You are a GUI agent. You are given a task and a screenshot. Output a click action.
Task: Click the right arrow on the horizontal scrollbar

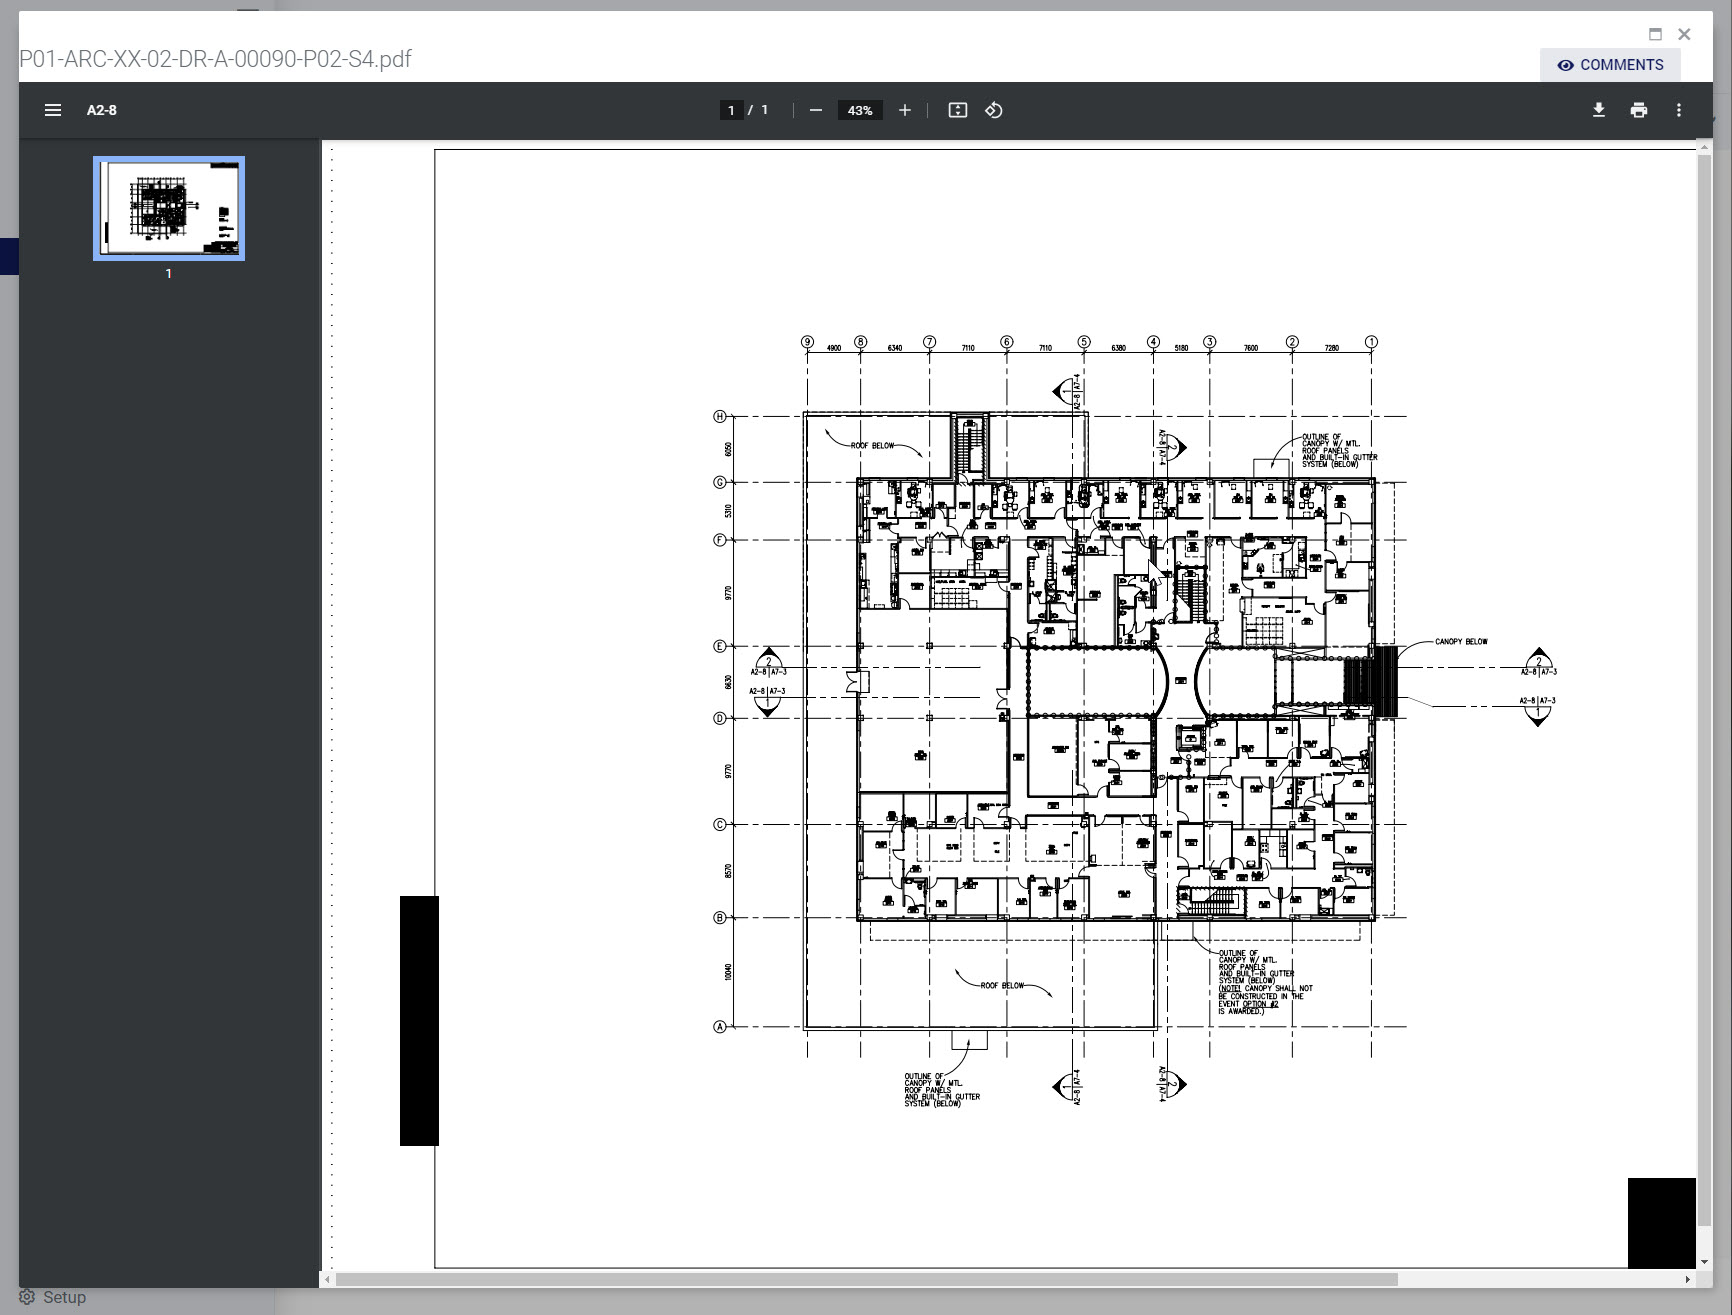(x=1688, y=1278)
